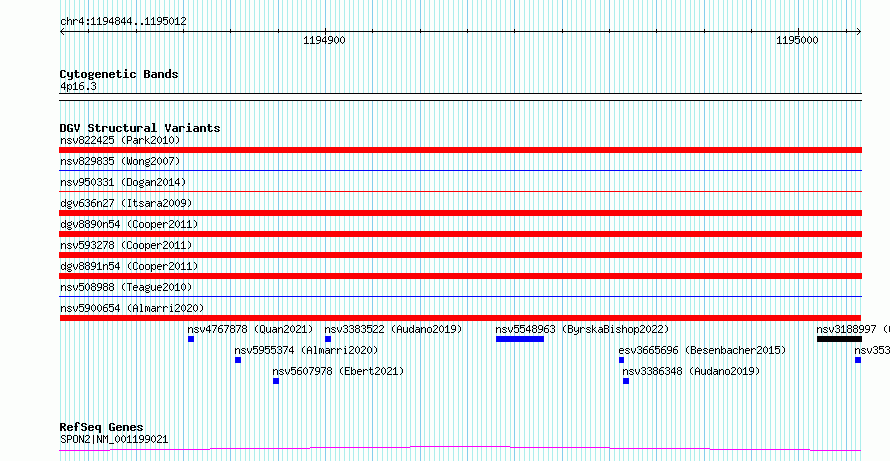
Task: Click nsv3383522 (Audano2019) label
Action: point(393,329)
